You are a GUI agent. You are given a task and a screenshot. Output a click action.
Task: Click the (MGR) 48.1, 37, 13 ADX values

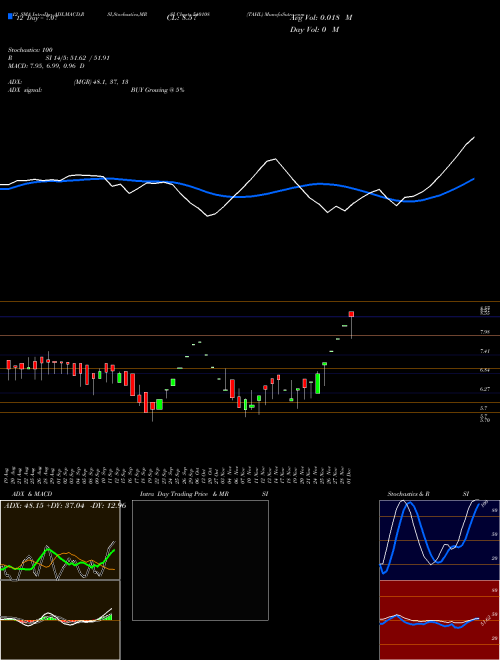pyautogui.click(x=101, y=82)
